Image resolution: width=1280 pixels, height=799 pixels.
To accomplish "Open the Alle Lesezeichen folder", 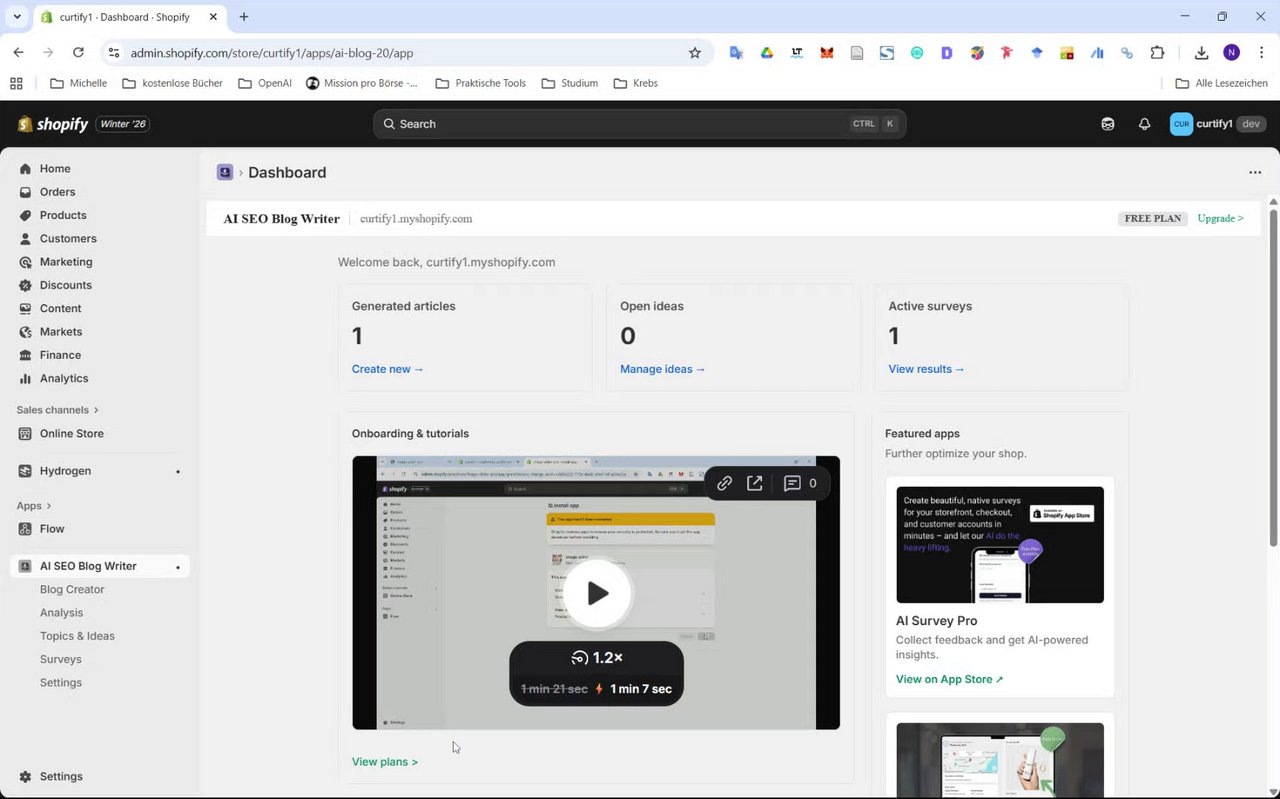I will tap(1221, 83).
